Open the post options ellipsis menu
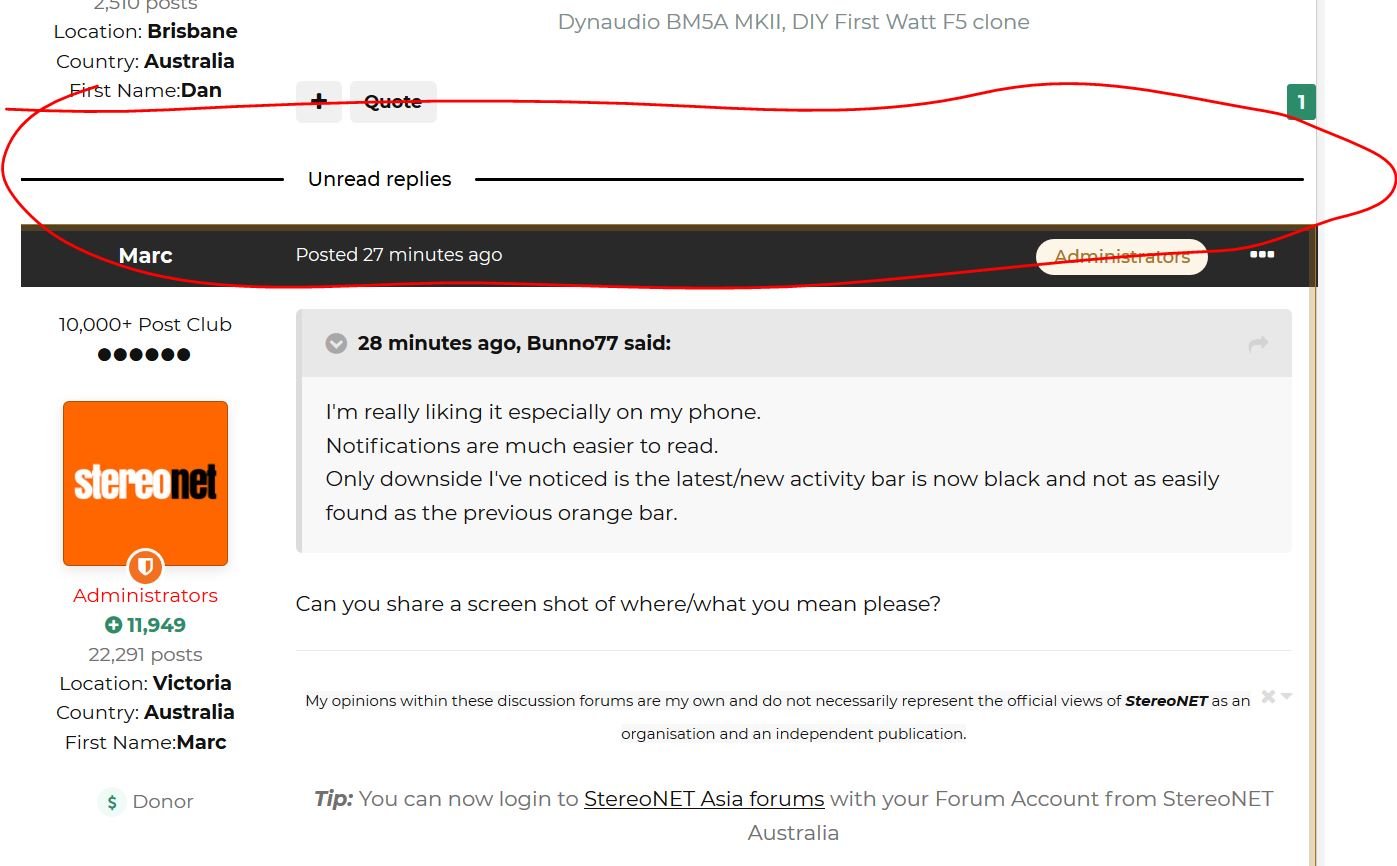Image resolution: width=1397 pixels, height=866 pixels. (1262, 255)
